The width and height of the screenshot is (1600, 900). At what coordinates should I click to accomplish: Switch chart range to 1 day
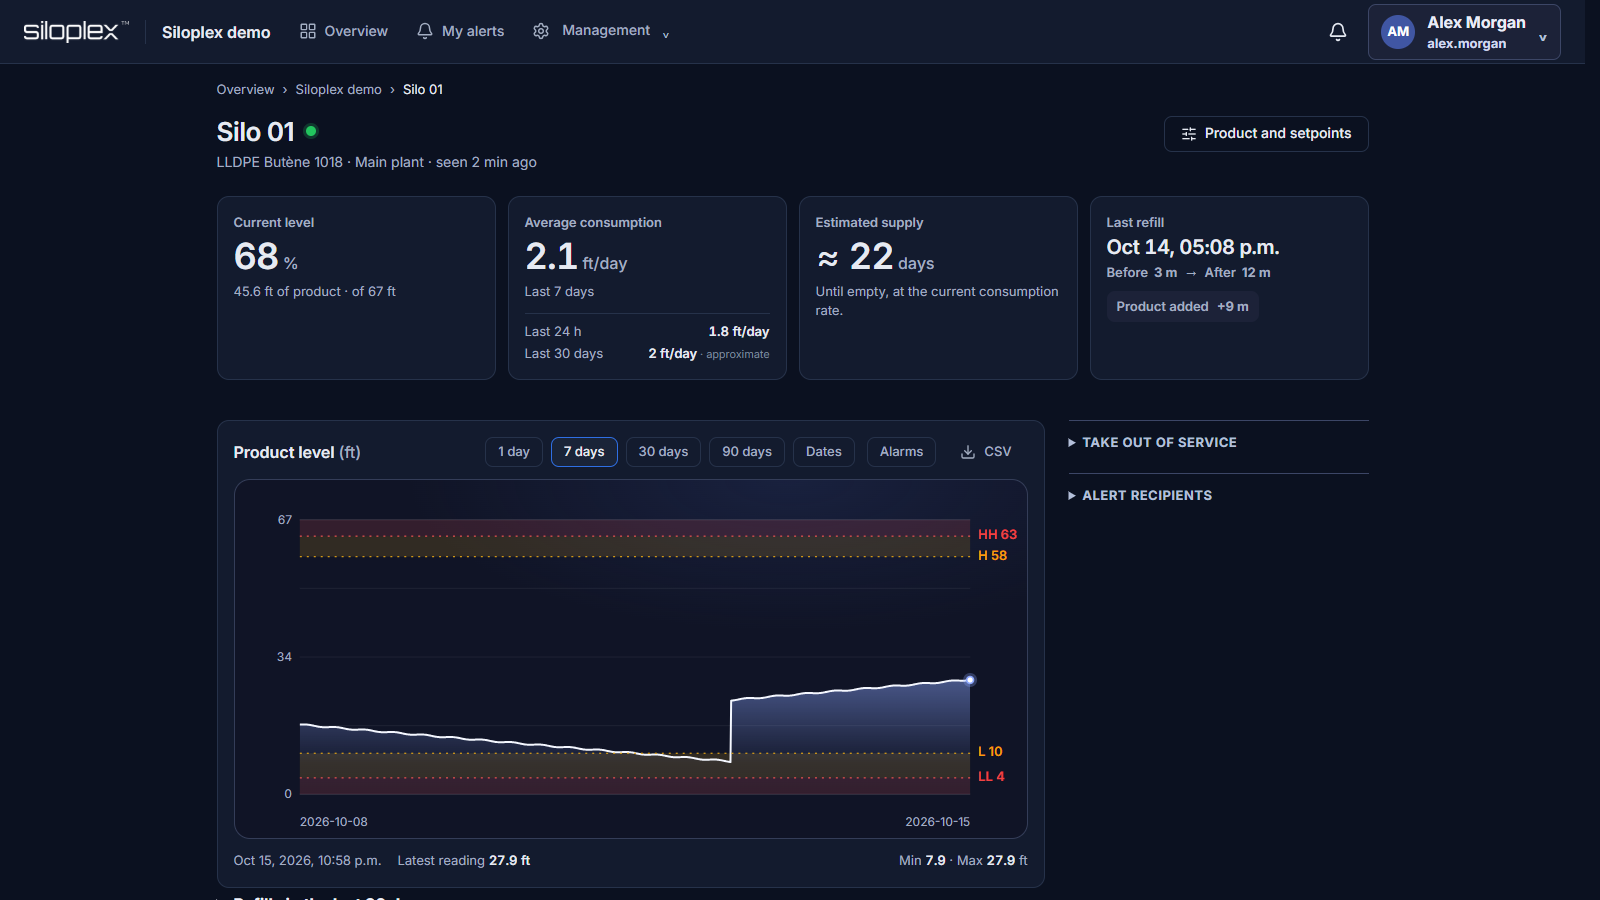pyautogui.click(x=514, y=452)
